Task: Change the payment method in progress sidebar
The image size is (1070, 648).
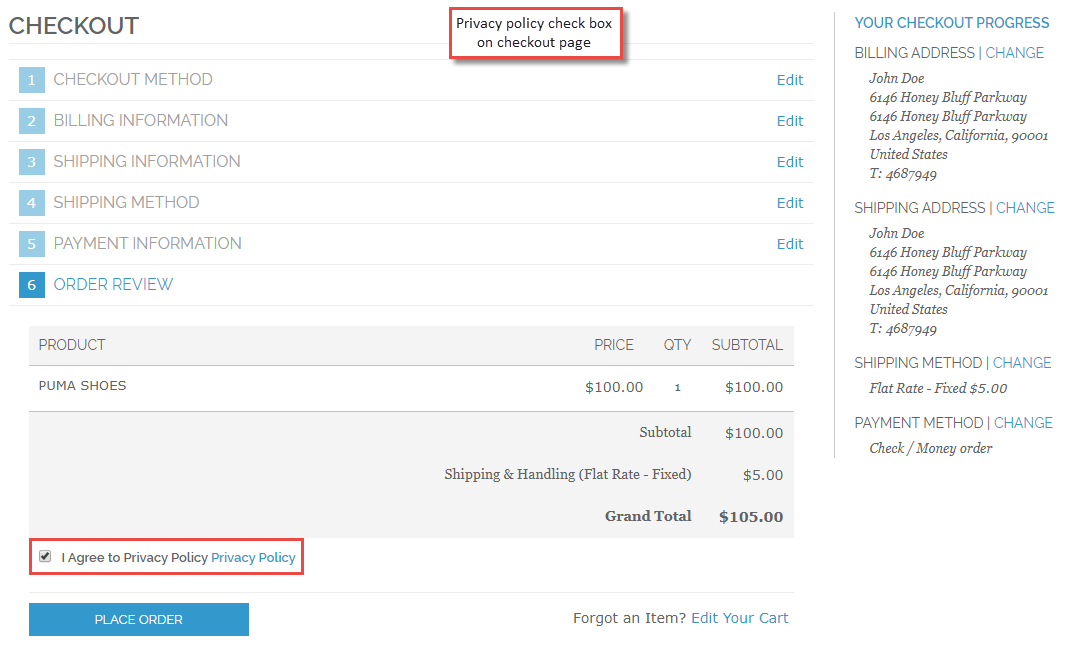Action: [x=1023, y=422]
